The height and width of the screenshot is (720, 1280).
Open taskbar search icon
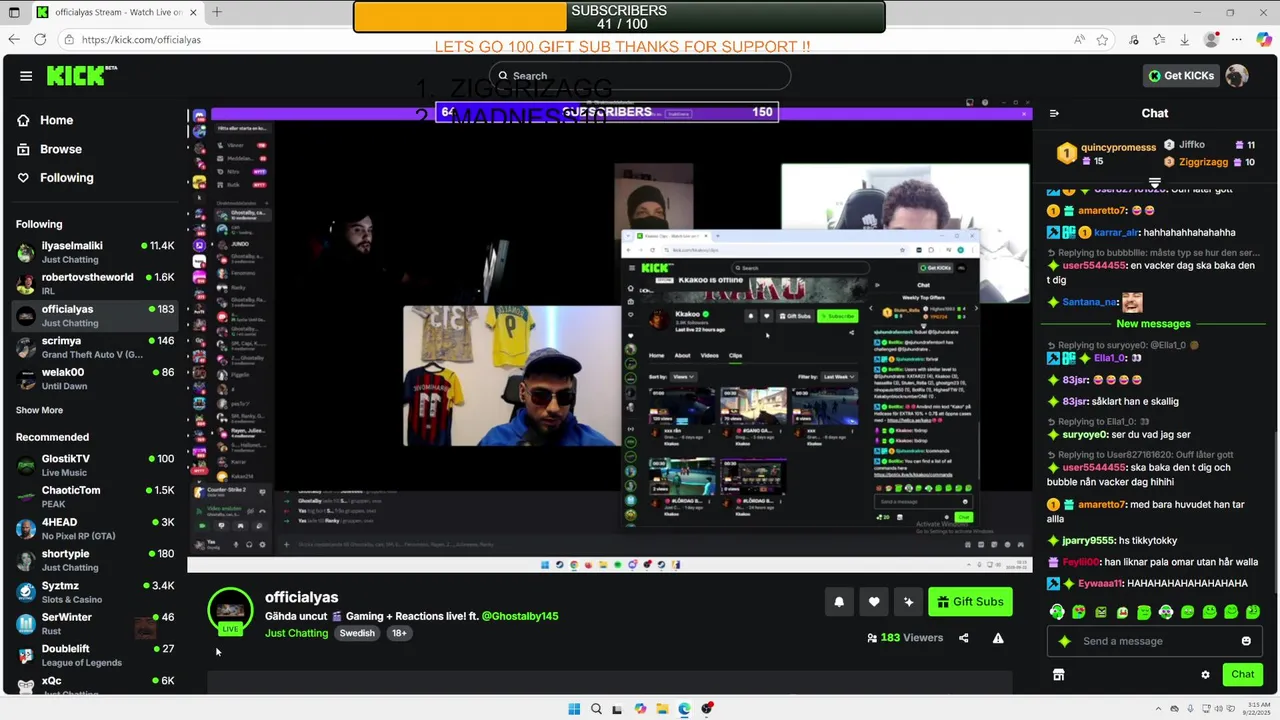click(596, 709)
